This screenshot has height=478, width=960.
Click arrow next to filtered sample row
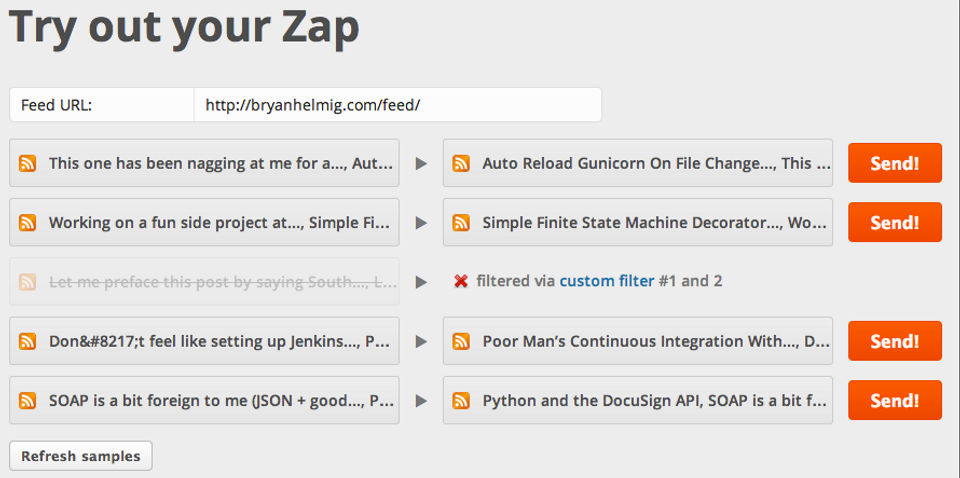pyautogui.click(x=421, y=282)
